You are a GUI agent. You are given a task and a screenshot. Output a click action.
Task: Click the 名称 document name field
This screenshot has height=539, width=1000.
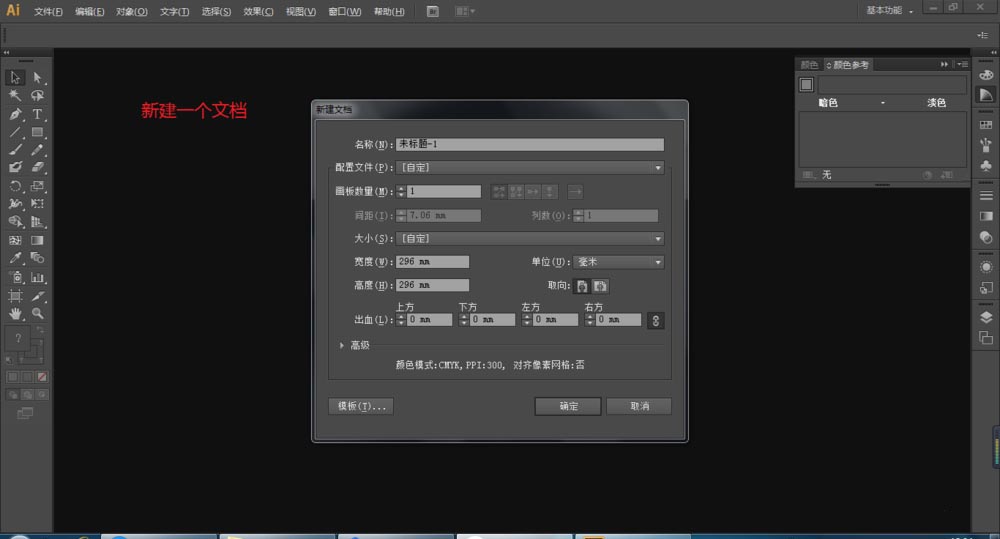530,144
